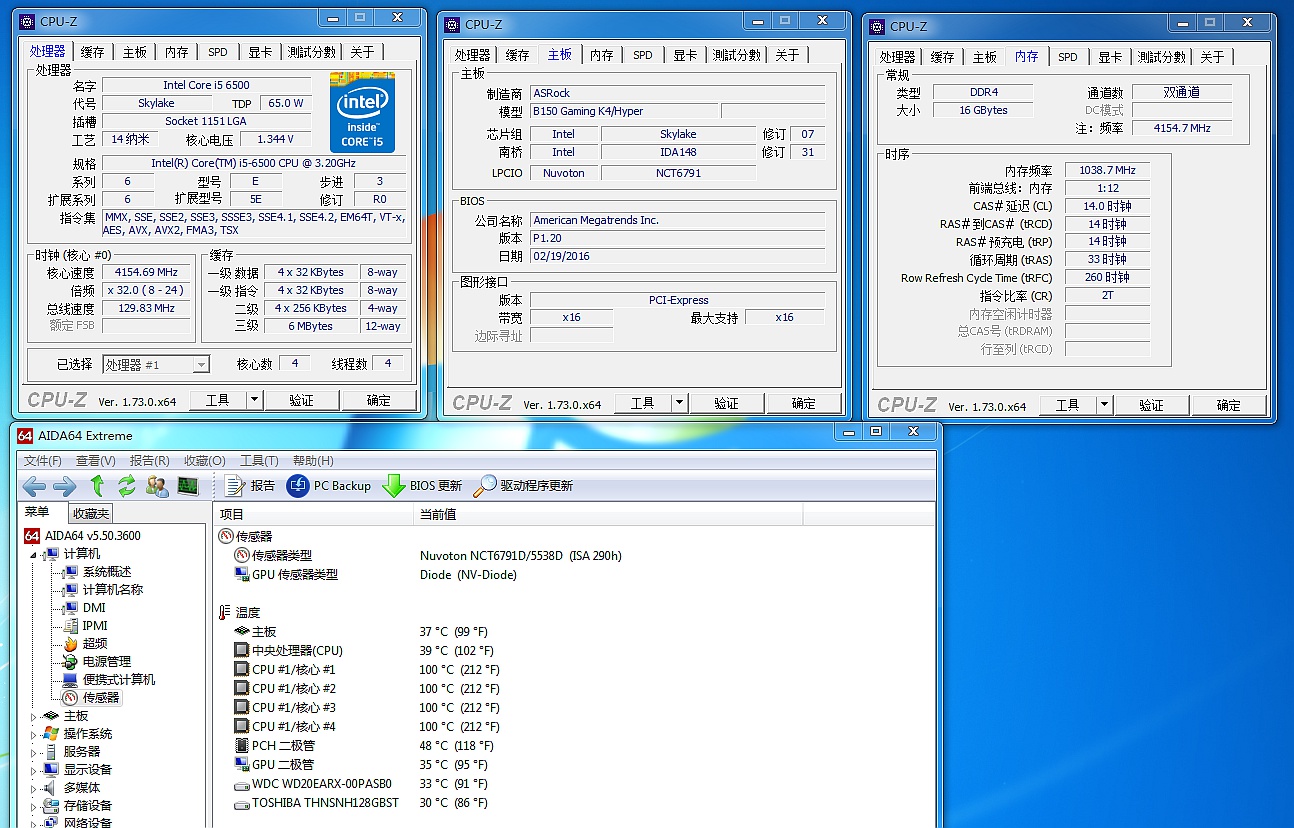Click the users icon in the AIDA64 toolbar

click(157, 487)
